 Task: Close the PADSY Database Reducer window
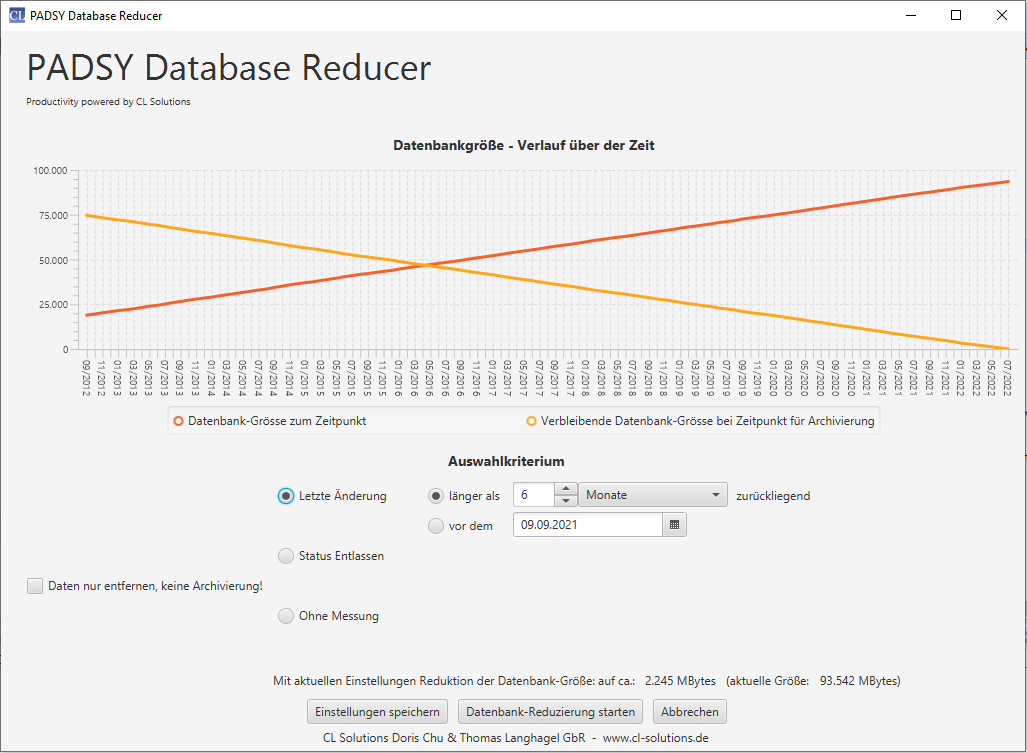pyautogui.click(x=1002, y=15)
